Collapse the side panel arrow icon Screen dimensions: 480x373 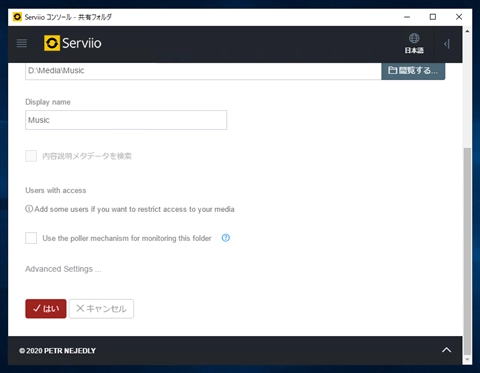click(x=447, y=44)
